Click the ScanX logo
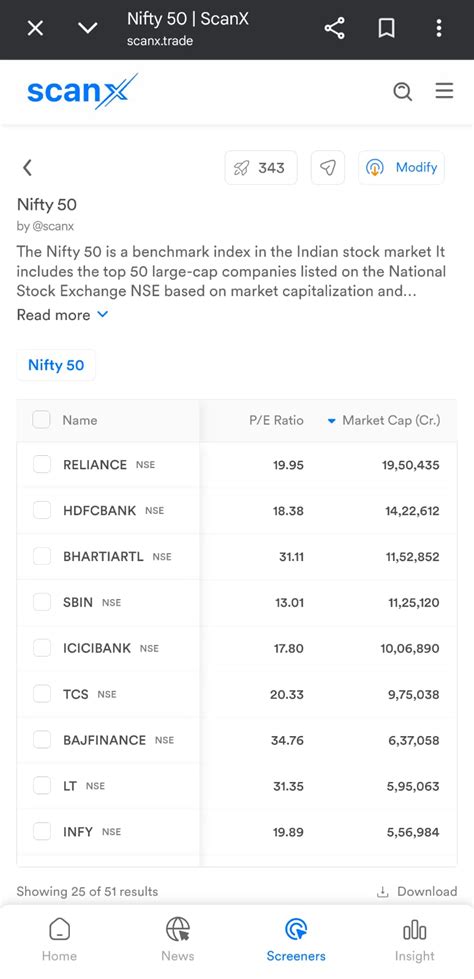This screenshot has height=979, width=474. pyautogui.click(x=82, y=91)
